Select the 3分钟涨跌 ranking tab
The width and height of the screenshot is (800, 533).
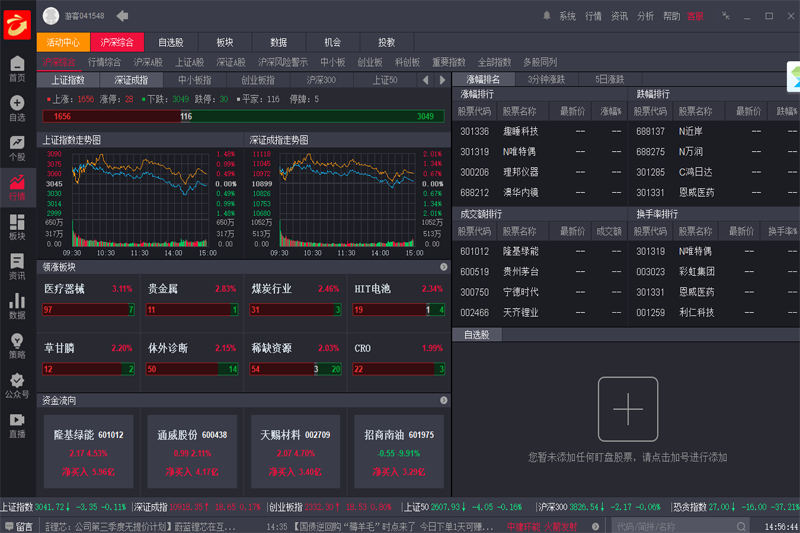546,79
